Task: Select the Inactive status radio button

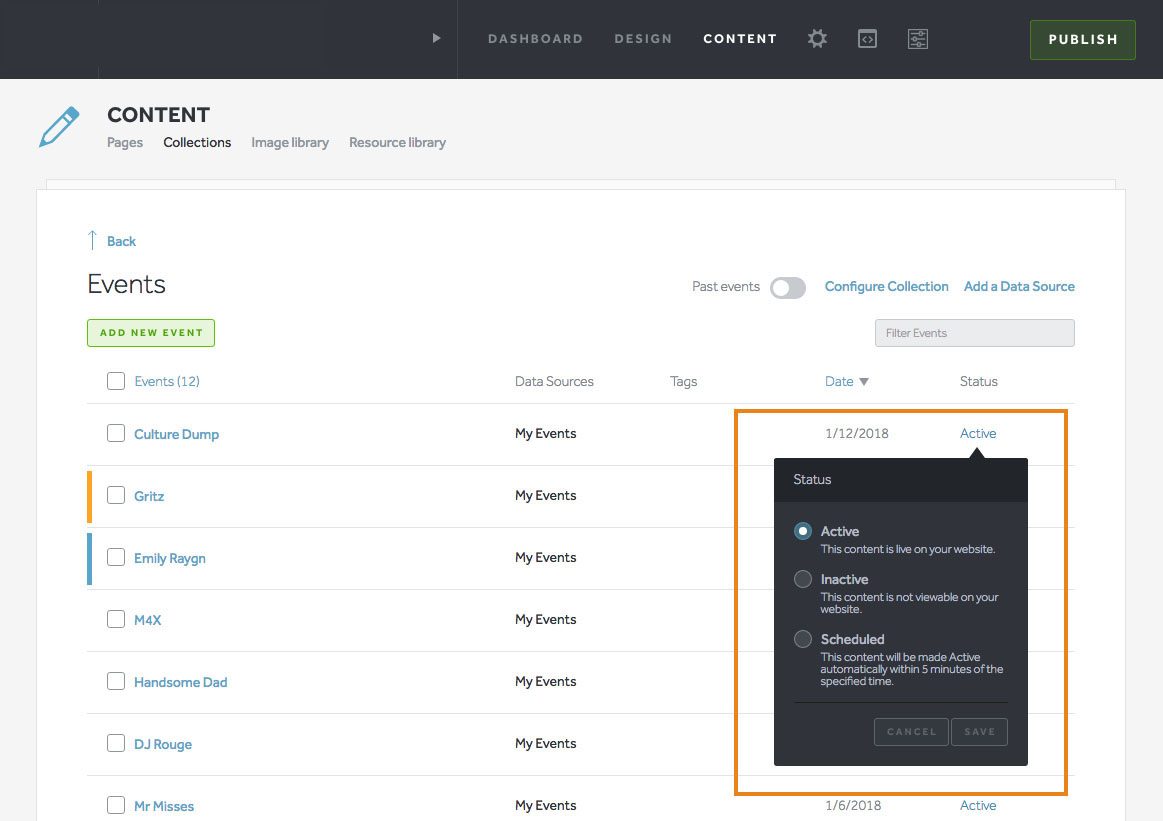Action: coord(803,579)
